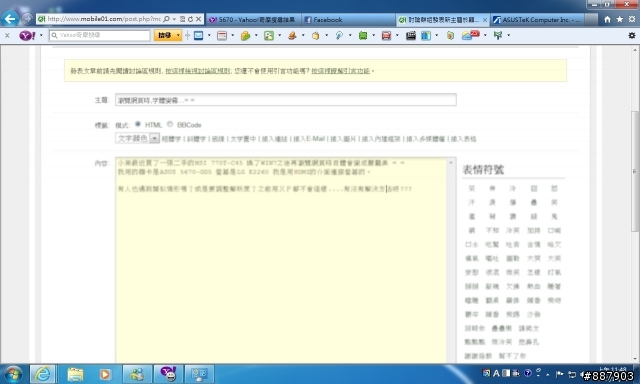Expand the Yahoo! logo dropdown arrow
The image size is (640, 384).
(41, 36)
